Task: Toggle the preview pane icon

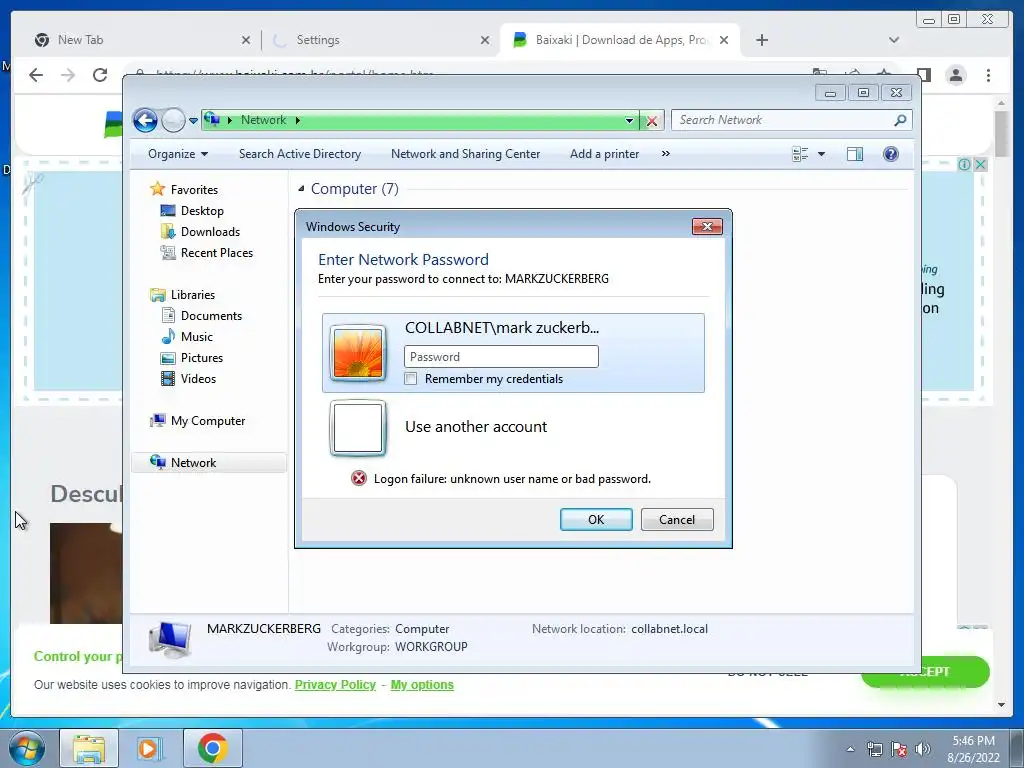Action: coord(855,154)
